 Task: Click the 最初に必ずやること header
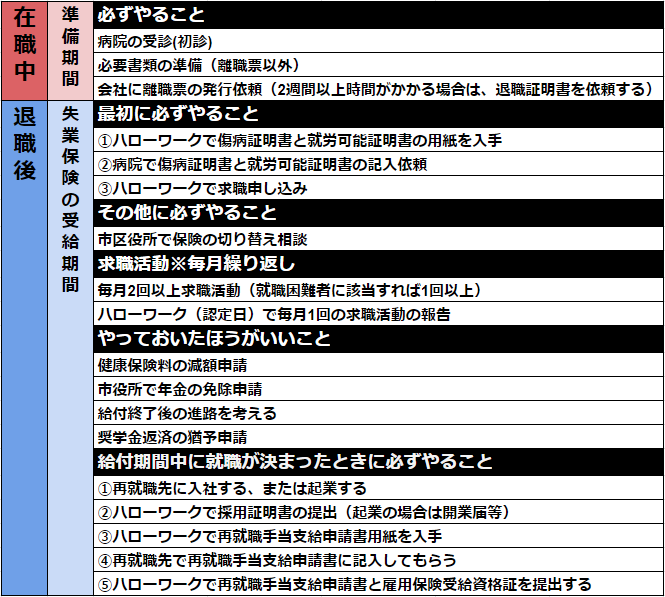[378, 114]
